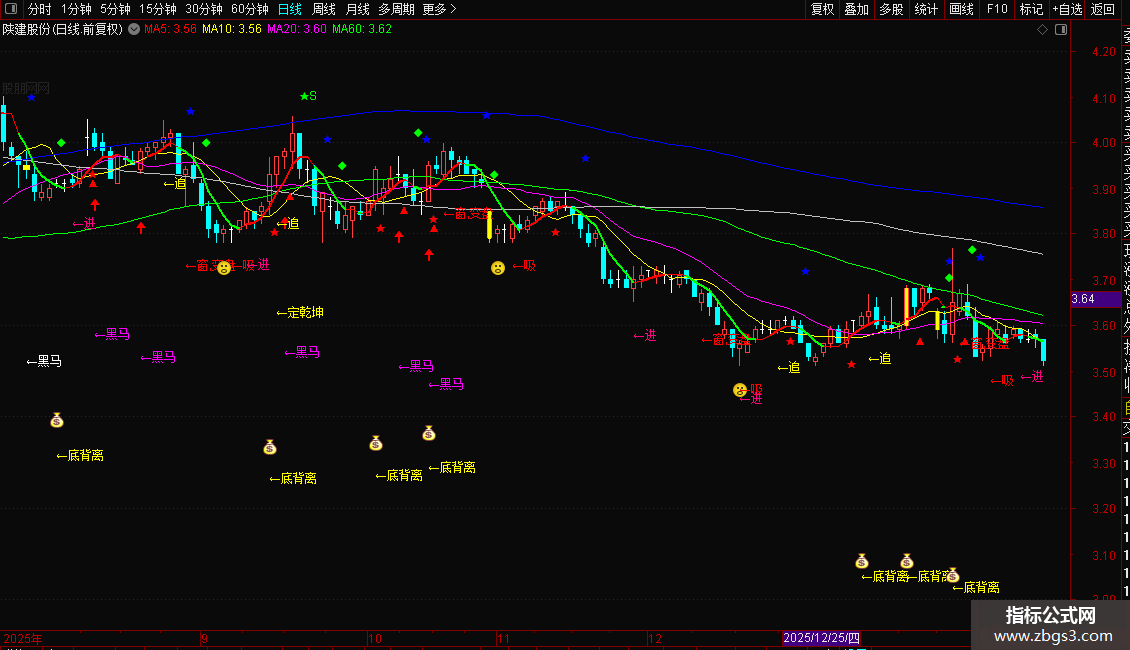Click the MA10: 3.56 indicator label
Image resolution: width=1130 pixels, height=650 pixels.
(x=231, y=29)
